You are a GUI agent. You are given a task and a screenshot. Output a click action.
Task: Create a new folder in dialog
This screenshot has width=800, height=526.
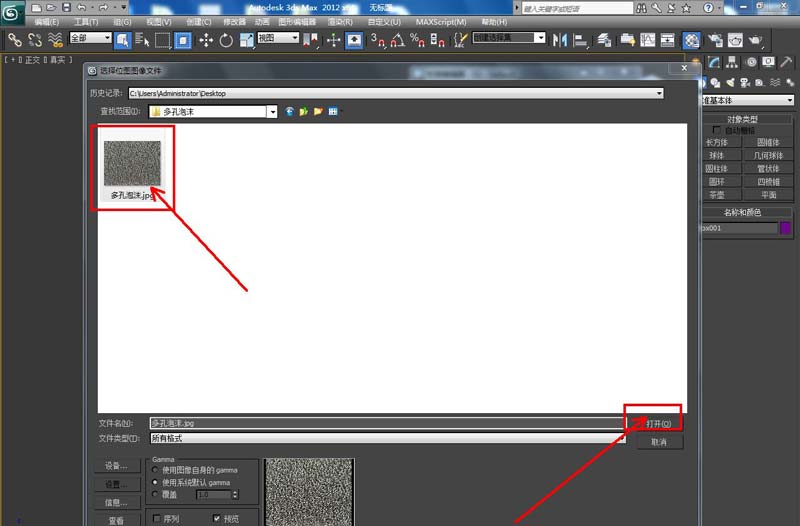[x=318, y=112]
